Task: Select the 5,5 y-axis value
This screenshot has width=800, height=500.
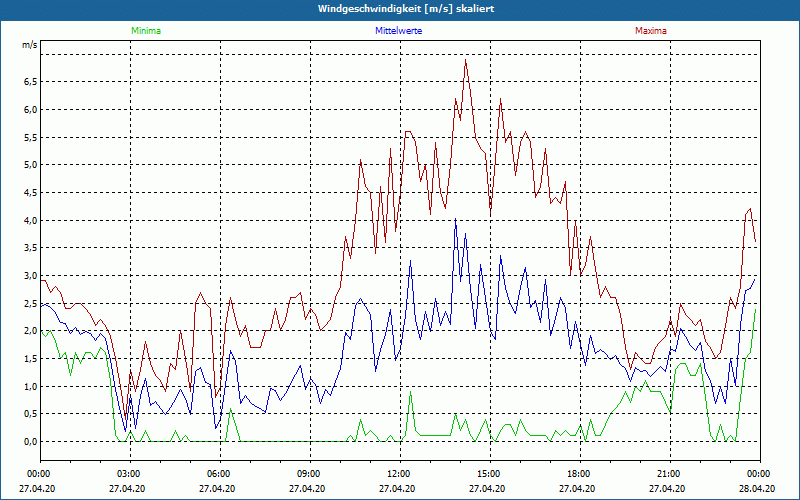Action: tap(31, 137)
